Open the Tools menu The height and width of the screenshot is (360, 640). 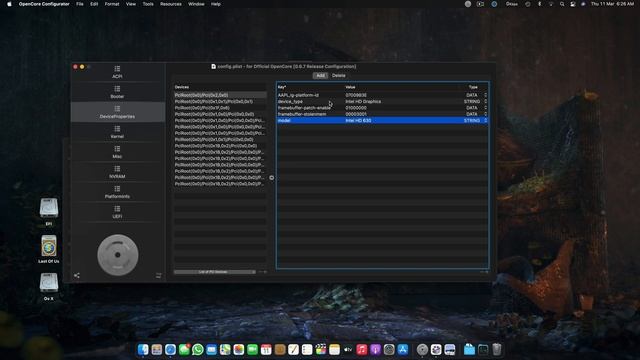(148, 4)
